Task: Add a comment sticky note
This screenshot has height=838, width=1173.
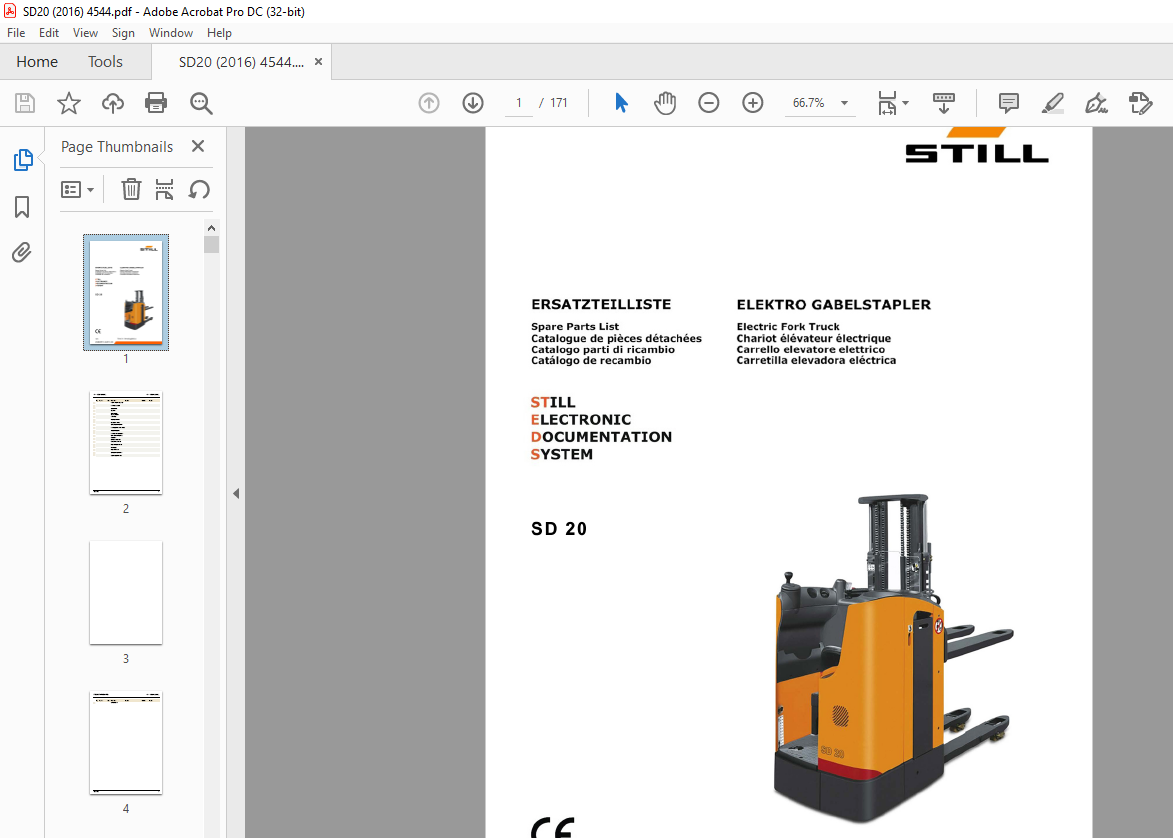Action: (x=1008, y=103)
